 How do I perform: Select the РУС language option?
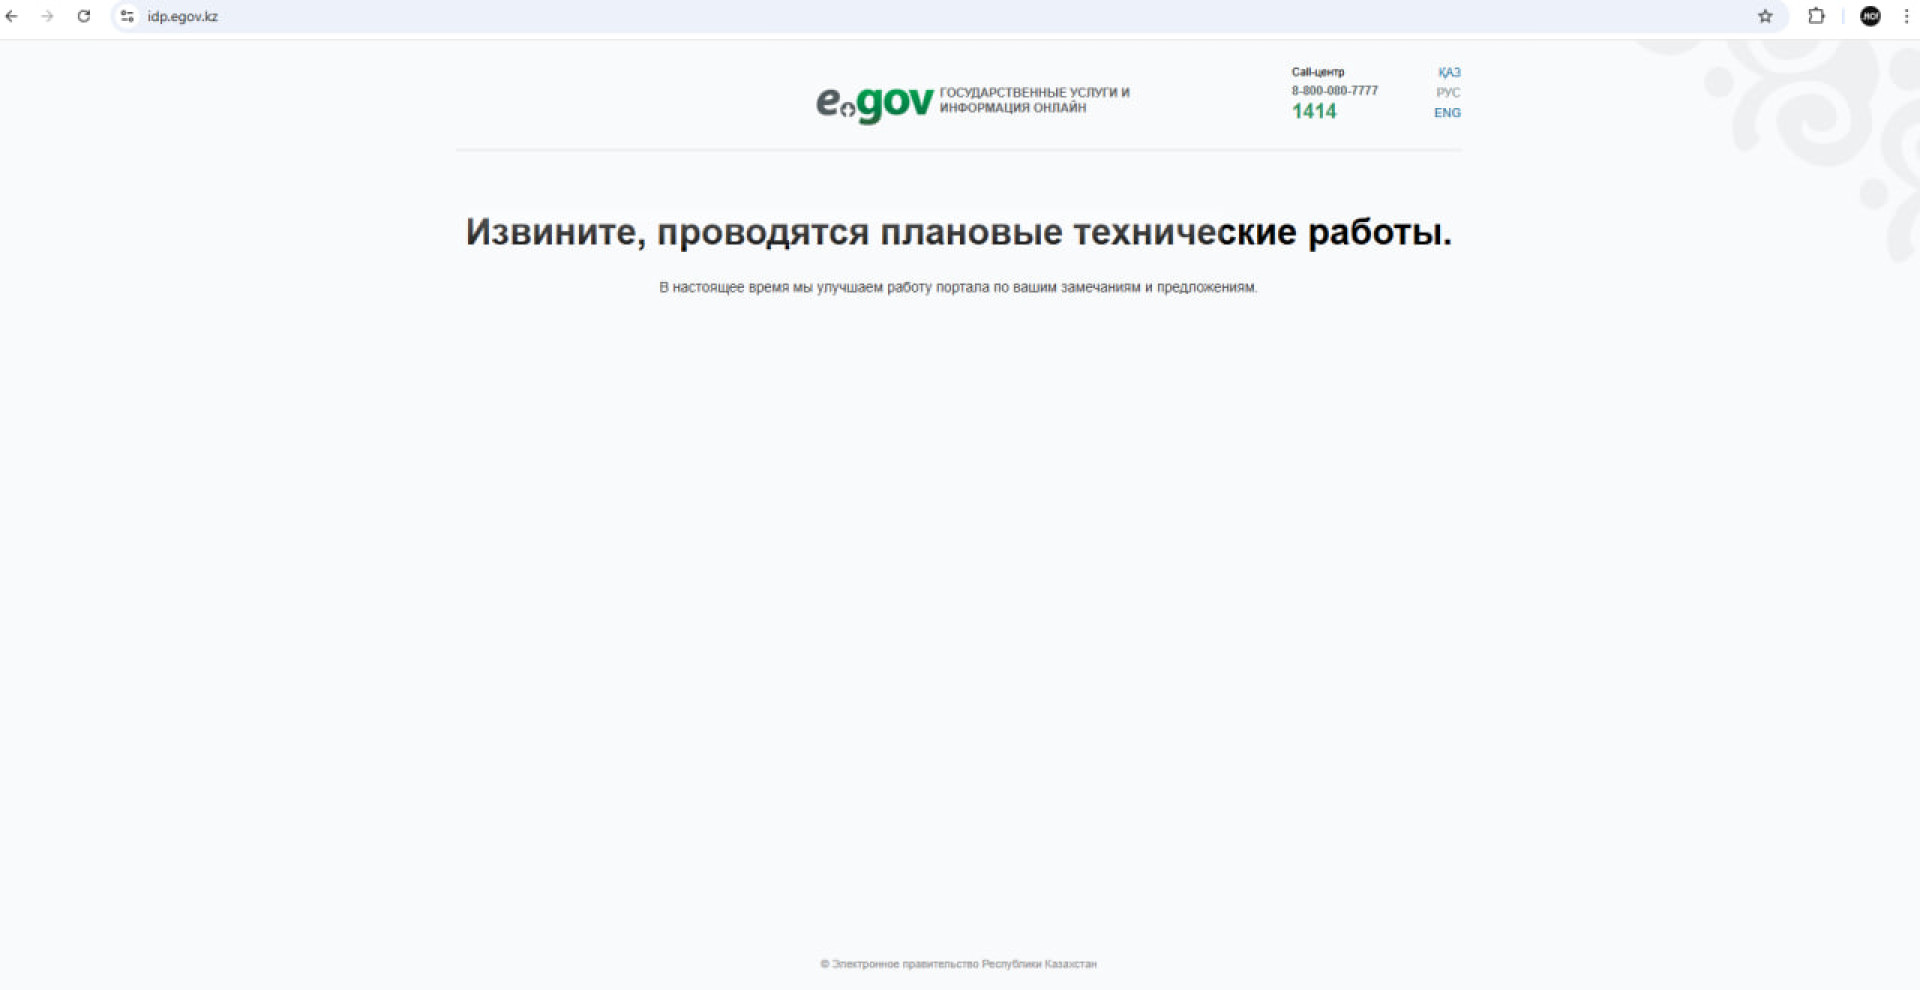click(x=1449, y=92)
